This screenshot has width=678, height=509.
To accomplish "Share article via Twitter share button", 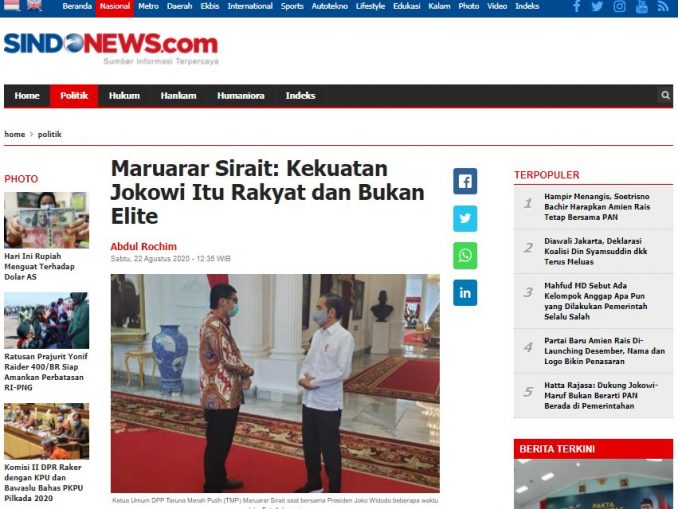I will pos(465,218).
